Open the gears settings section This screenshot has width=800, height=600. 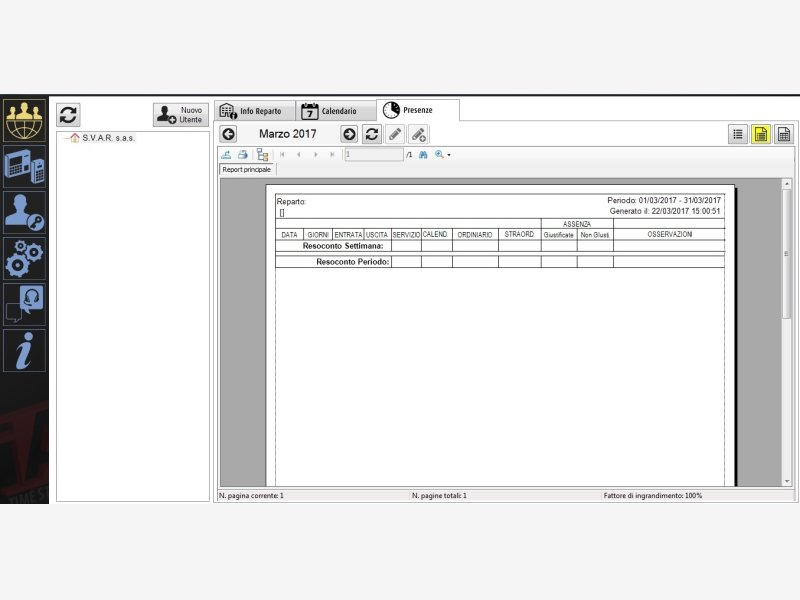25,258
